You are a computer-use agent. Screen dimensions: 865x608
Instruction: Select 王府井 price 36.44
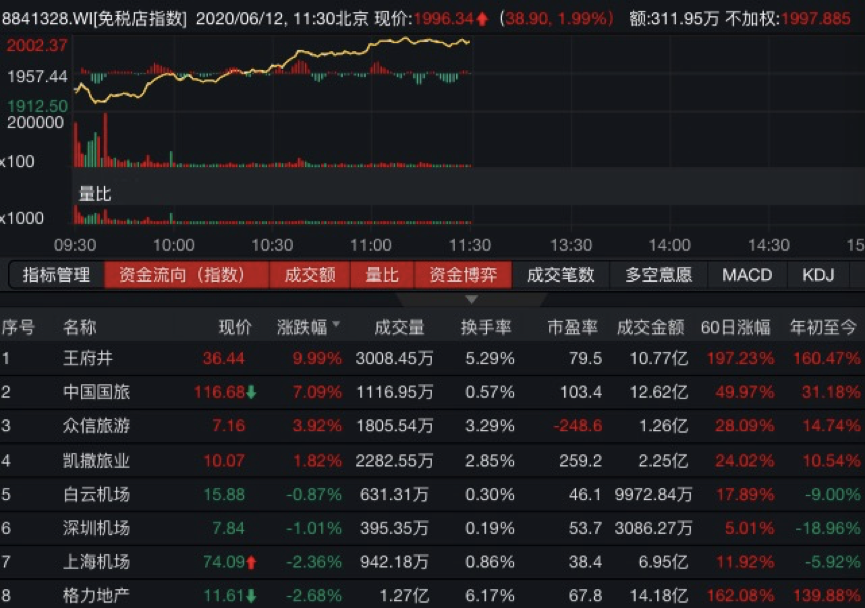pos(223,359)
